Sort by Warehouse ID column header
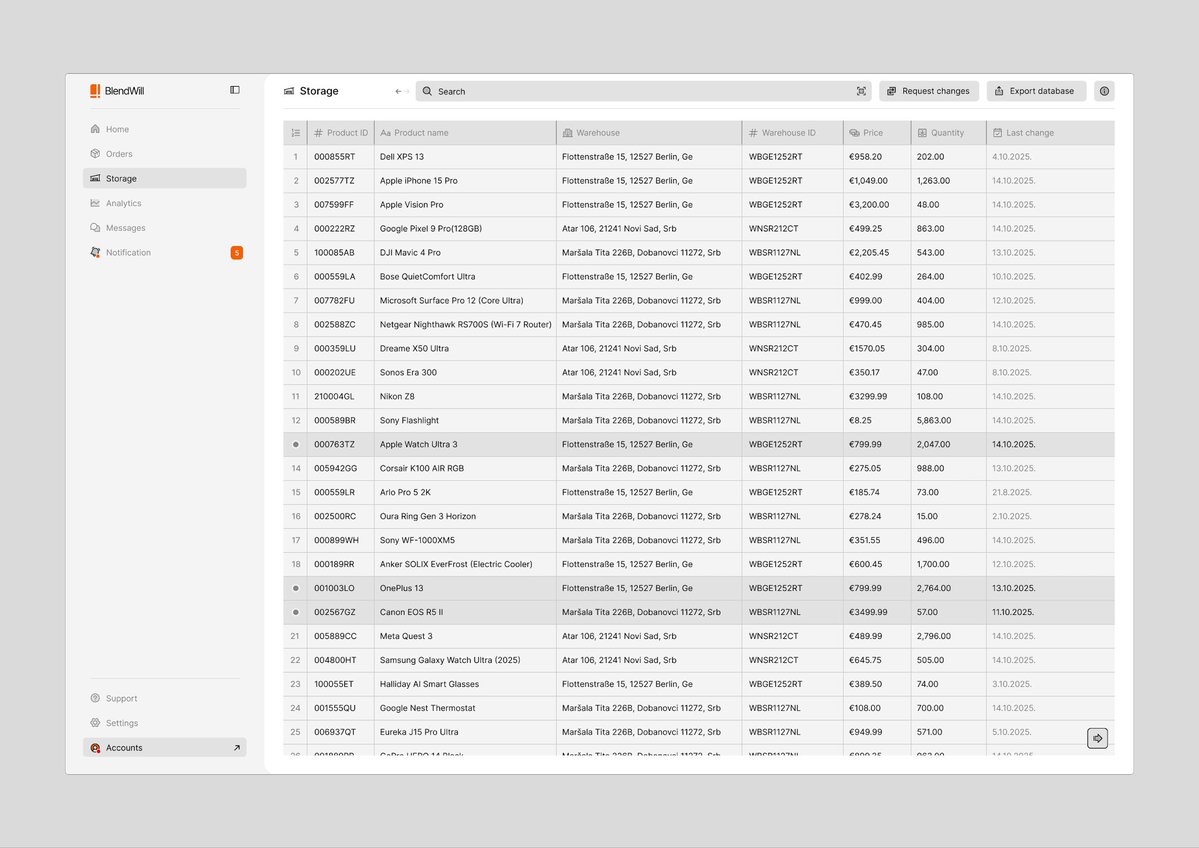The width and height of the screenshot is (1199, 848). click(x=792, y=133)
